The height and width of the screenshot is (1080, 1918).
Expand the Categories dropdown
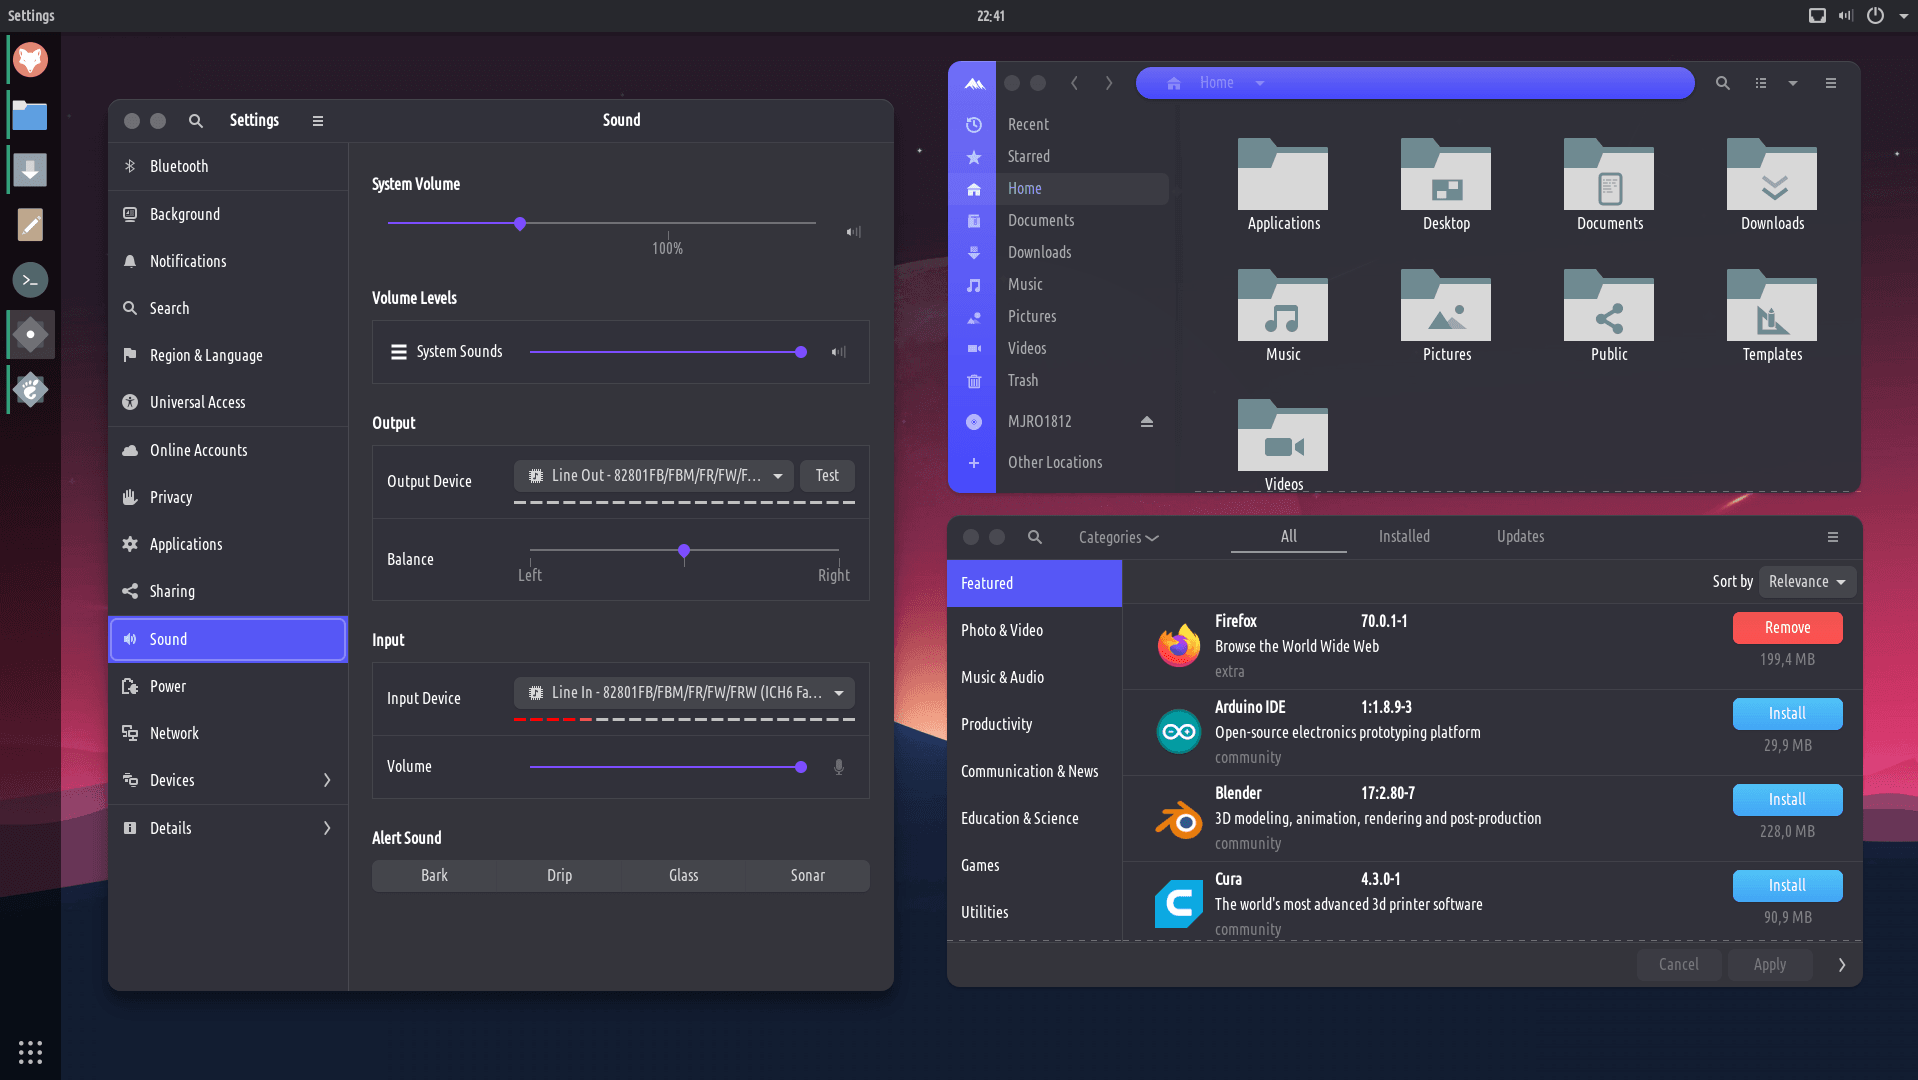[x=1118, y=537]
